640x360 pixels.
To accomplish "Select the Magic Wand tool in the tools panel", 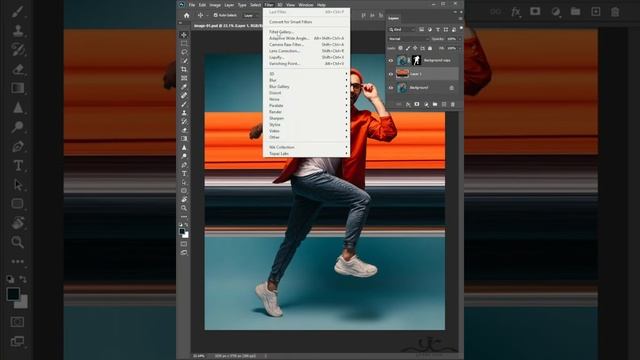I will (x=184, y=61).
